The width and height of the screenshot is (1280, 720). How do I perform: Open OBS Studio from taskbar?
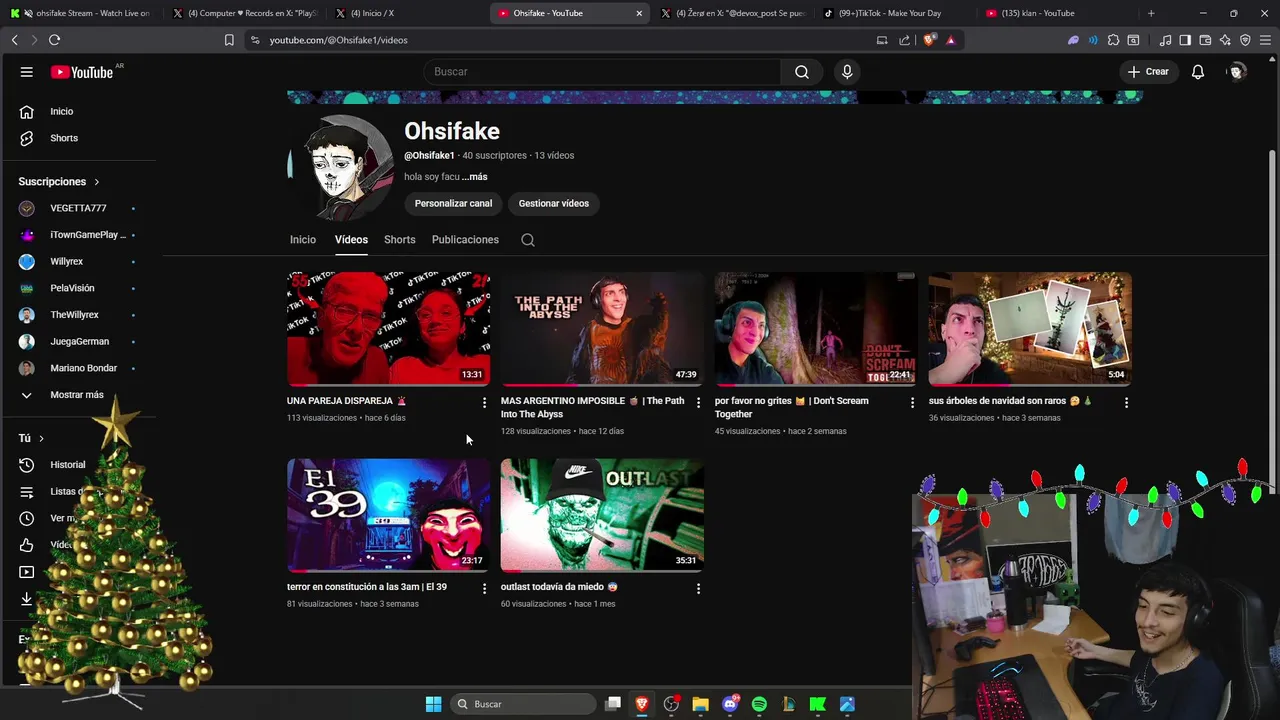671,704
